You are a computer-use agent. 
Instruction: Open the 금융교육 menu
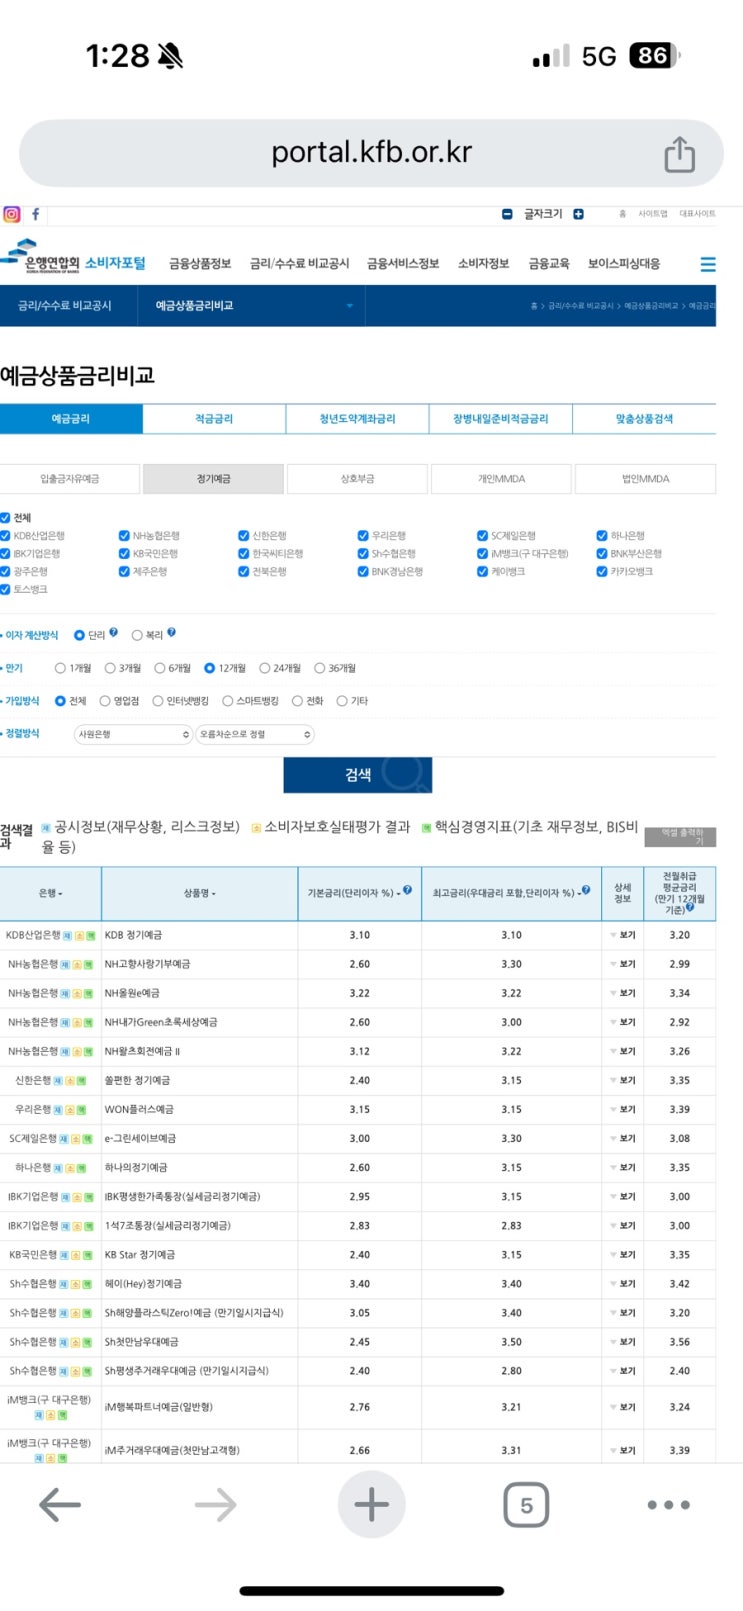click(549, 264)
